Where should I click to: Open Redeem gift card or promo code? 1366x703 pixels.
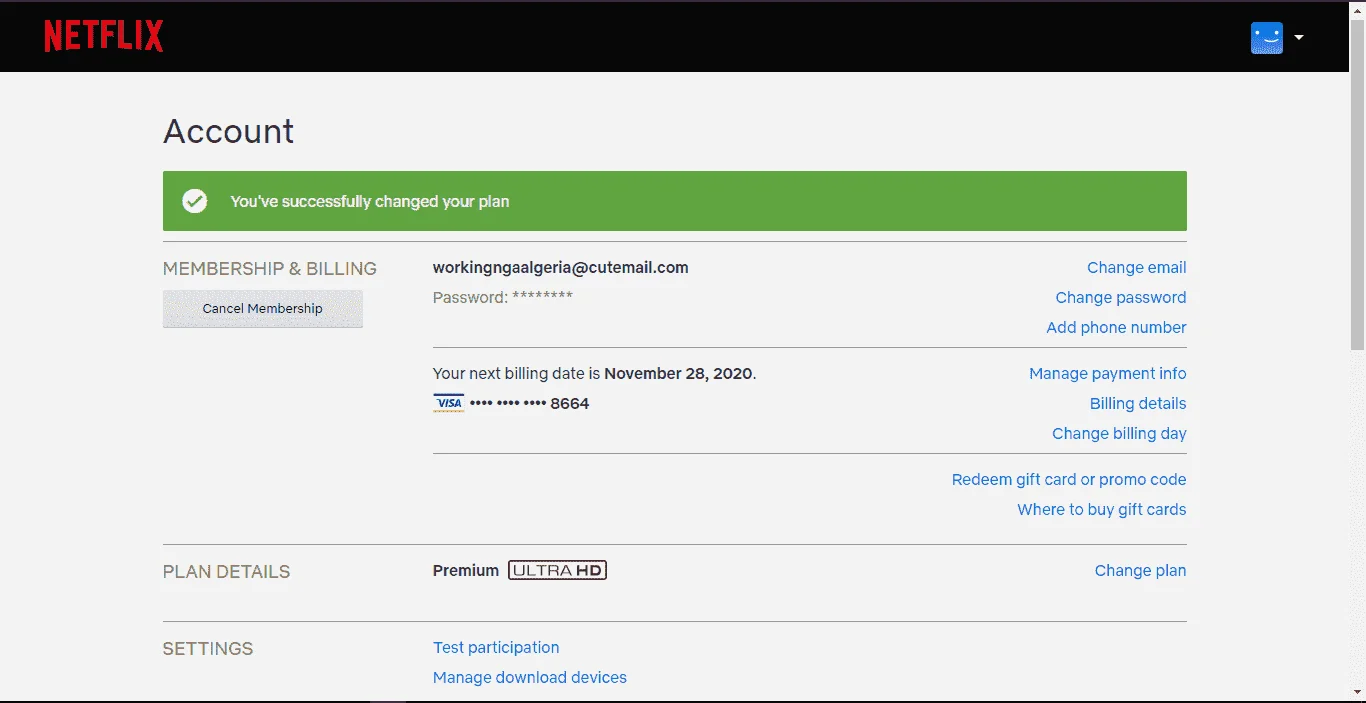pos(1069,479)
